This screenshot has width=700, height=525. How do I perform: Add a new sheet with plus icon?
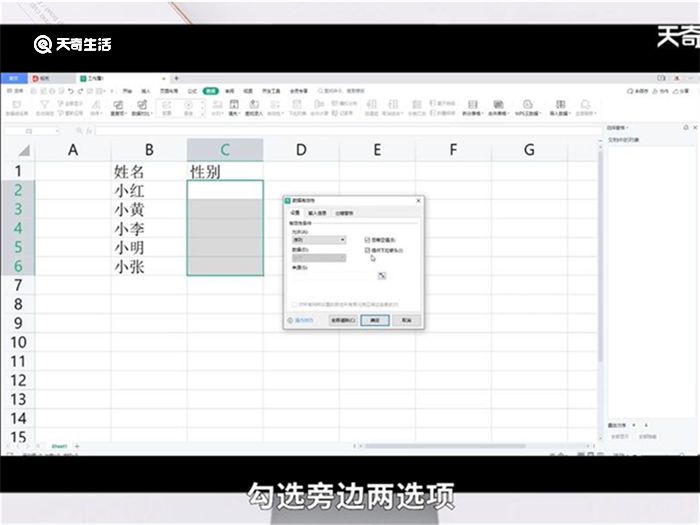pyautogui.click(x=76, y=445)
